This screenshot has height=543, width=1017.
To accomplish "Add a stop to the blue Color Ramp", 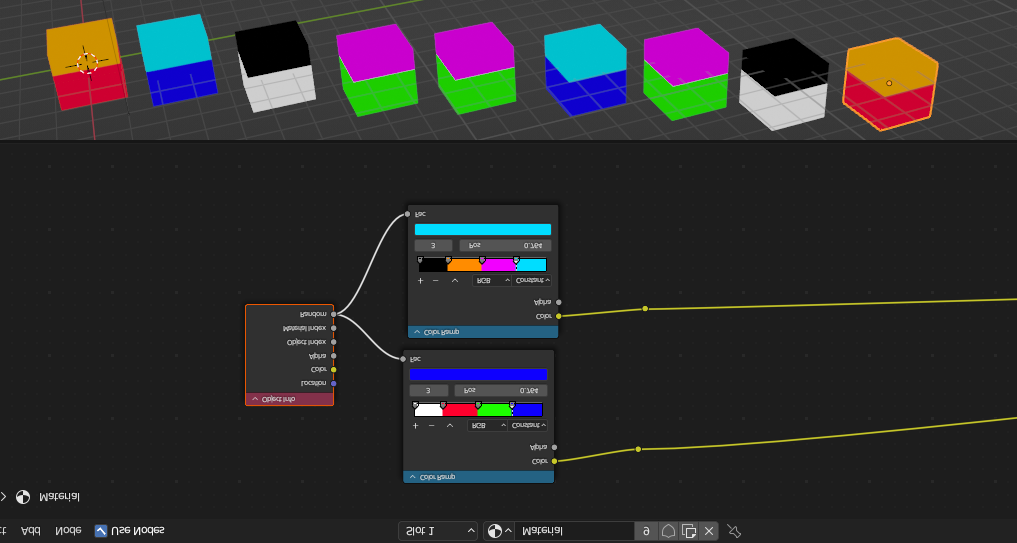I will click(416, 426).
